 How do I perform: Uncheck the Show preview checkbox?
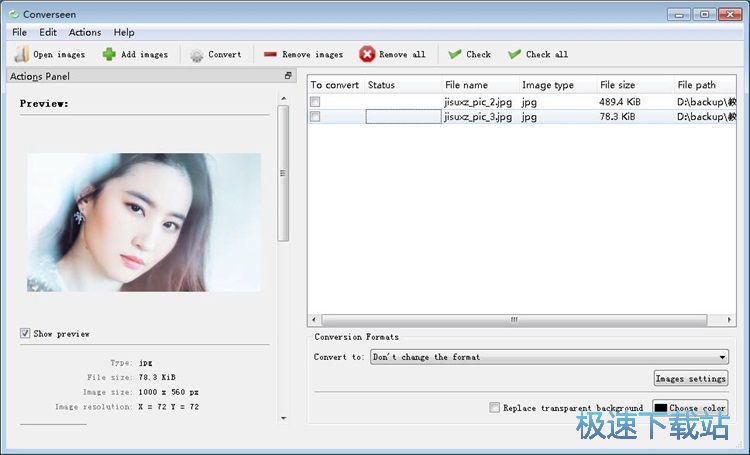(25, 333)
